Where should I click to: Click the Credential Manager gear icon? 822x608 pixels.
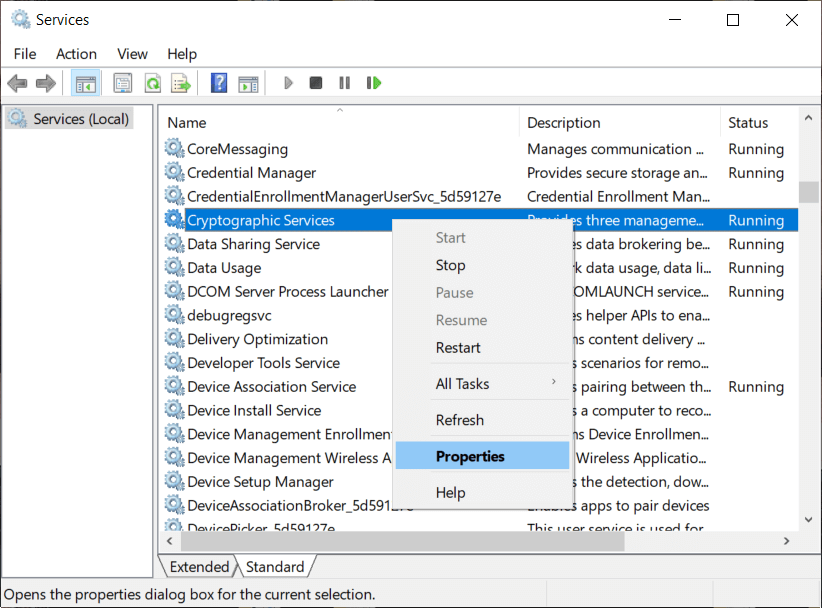click(175, 172)
